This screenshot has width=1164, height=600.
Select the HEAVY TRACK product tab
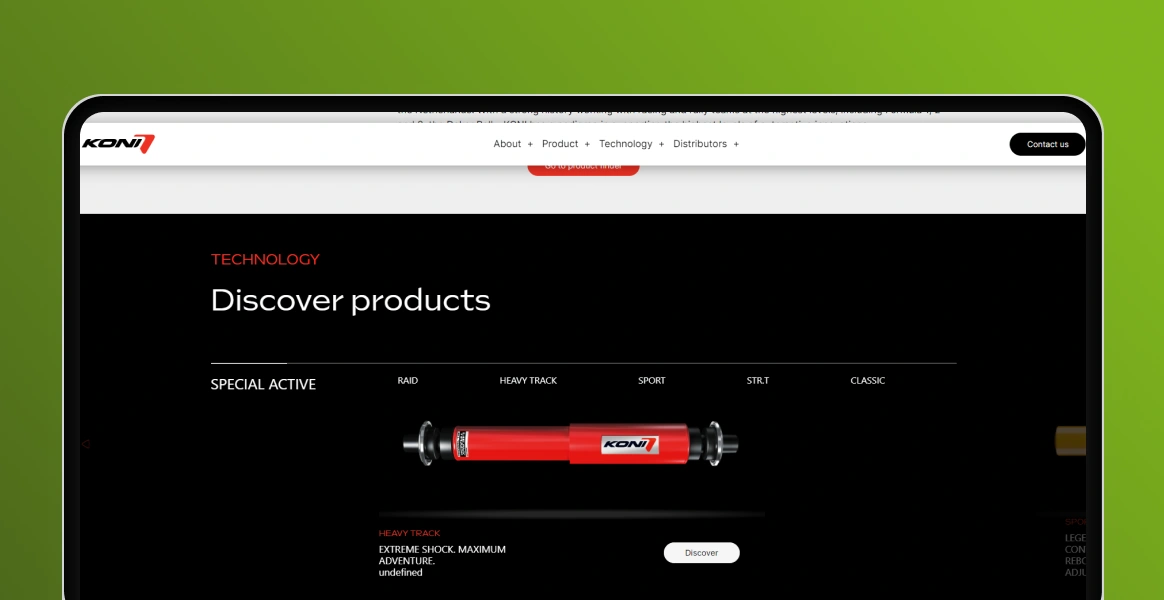[x=528, y=380]
